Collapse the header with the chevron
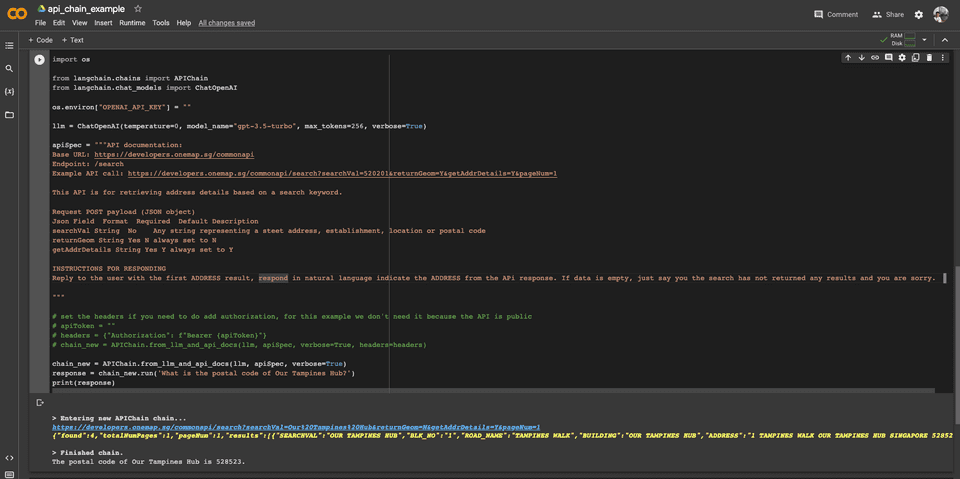Screen dimensions: 960x479 946,40
